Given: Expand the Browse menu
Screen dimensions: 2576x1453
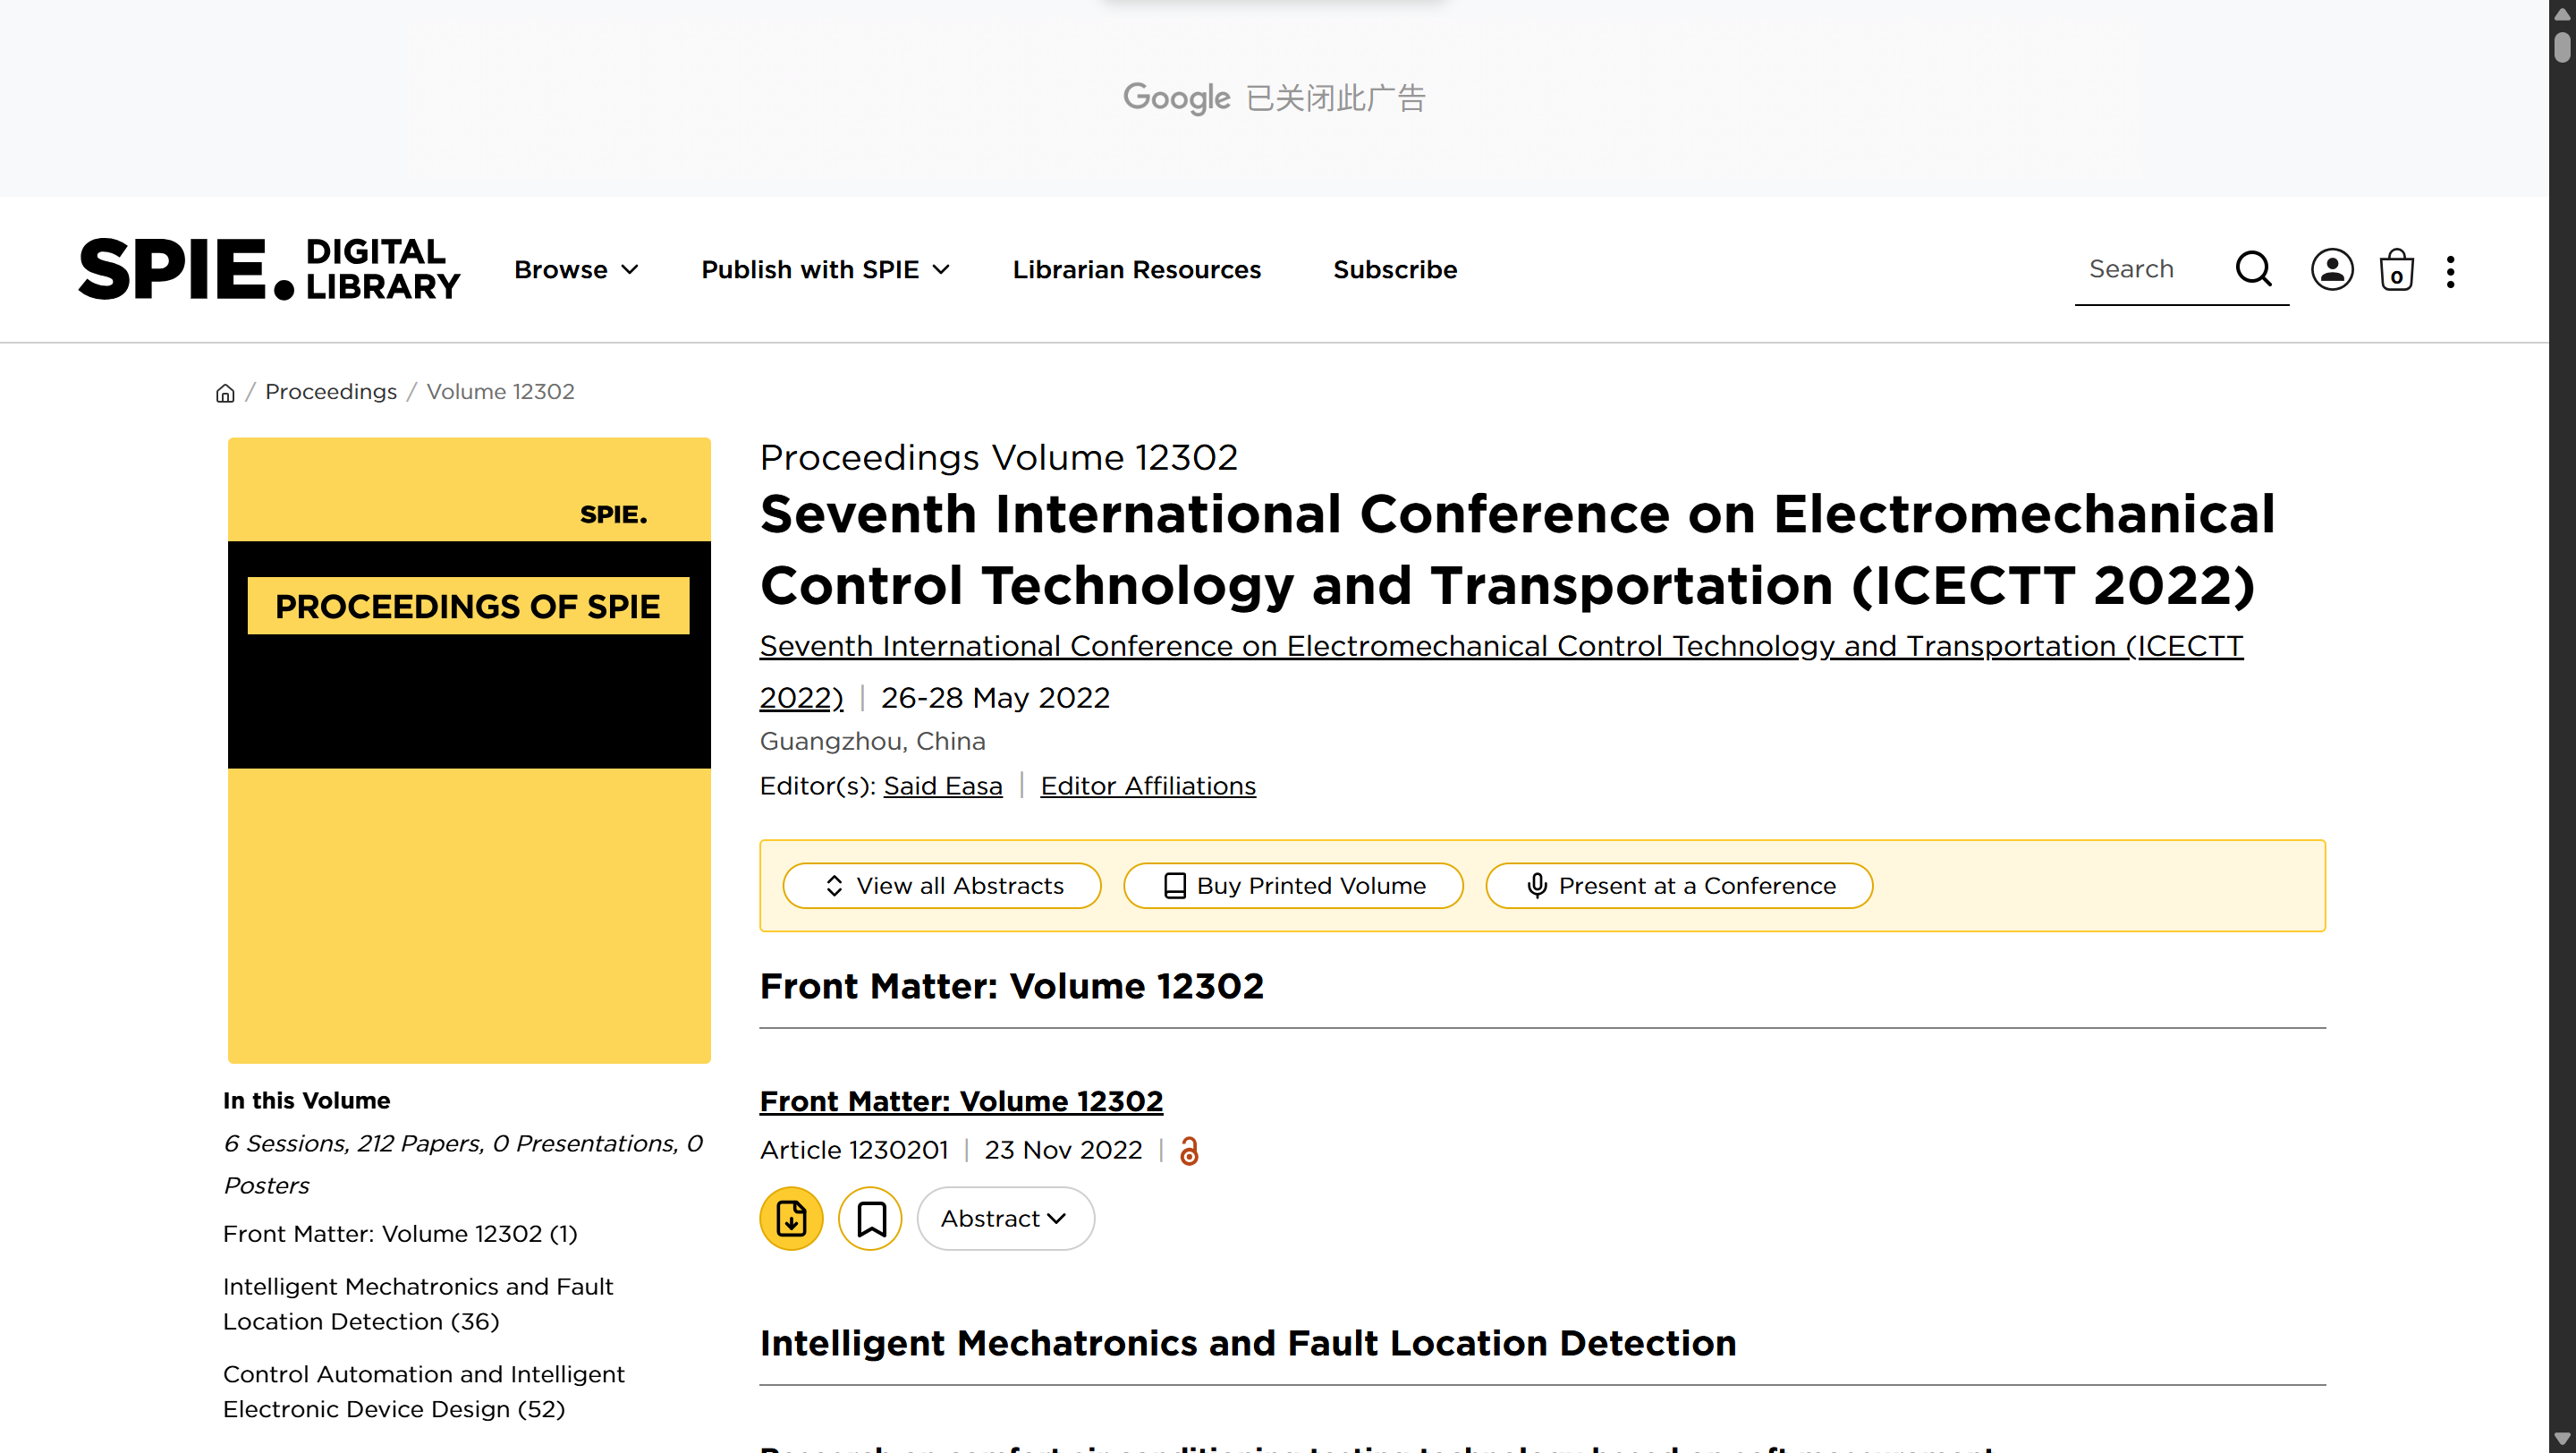Looking at the screenshot, I should click(576, 270).
